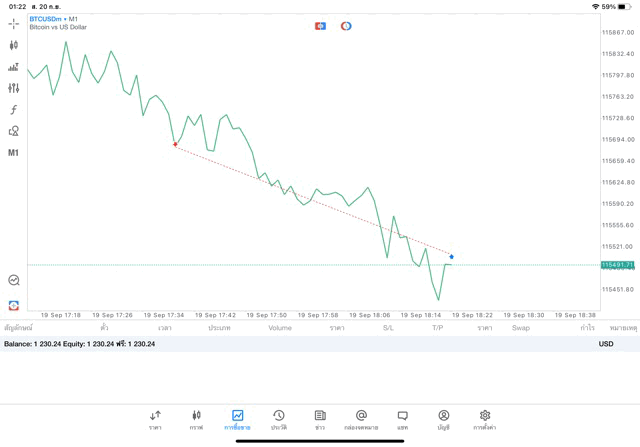Viewport: 640px width, 447px height.
Task: Open chart settings sliders icon
Action: (14, 88)
